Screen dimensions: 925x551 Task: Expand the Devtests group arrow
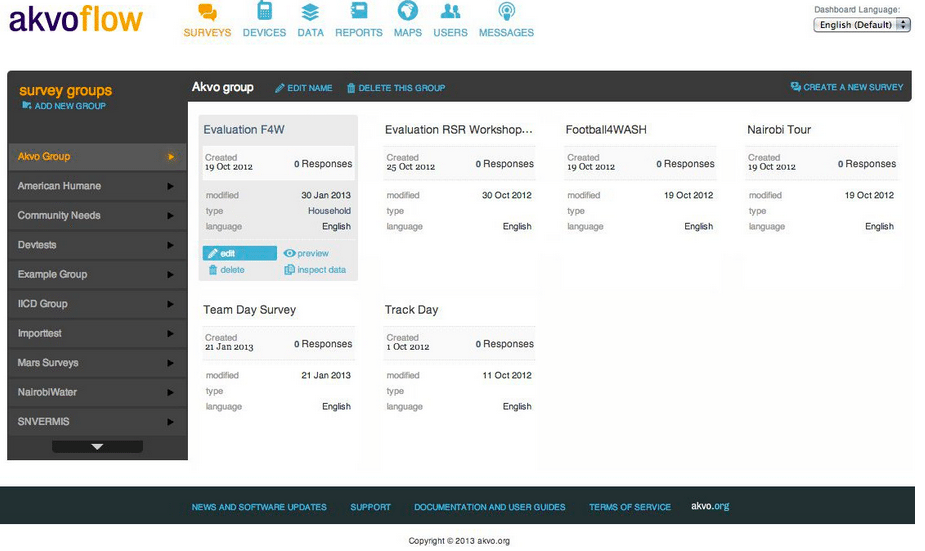coord(170,245)
